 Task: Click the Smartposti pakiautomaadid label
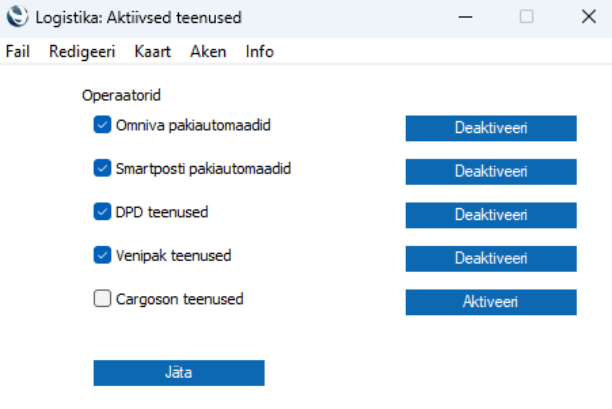203,169
